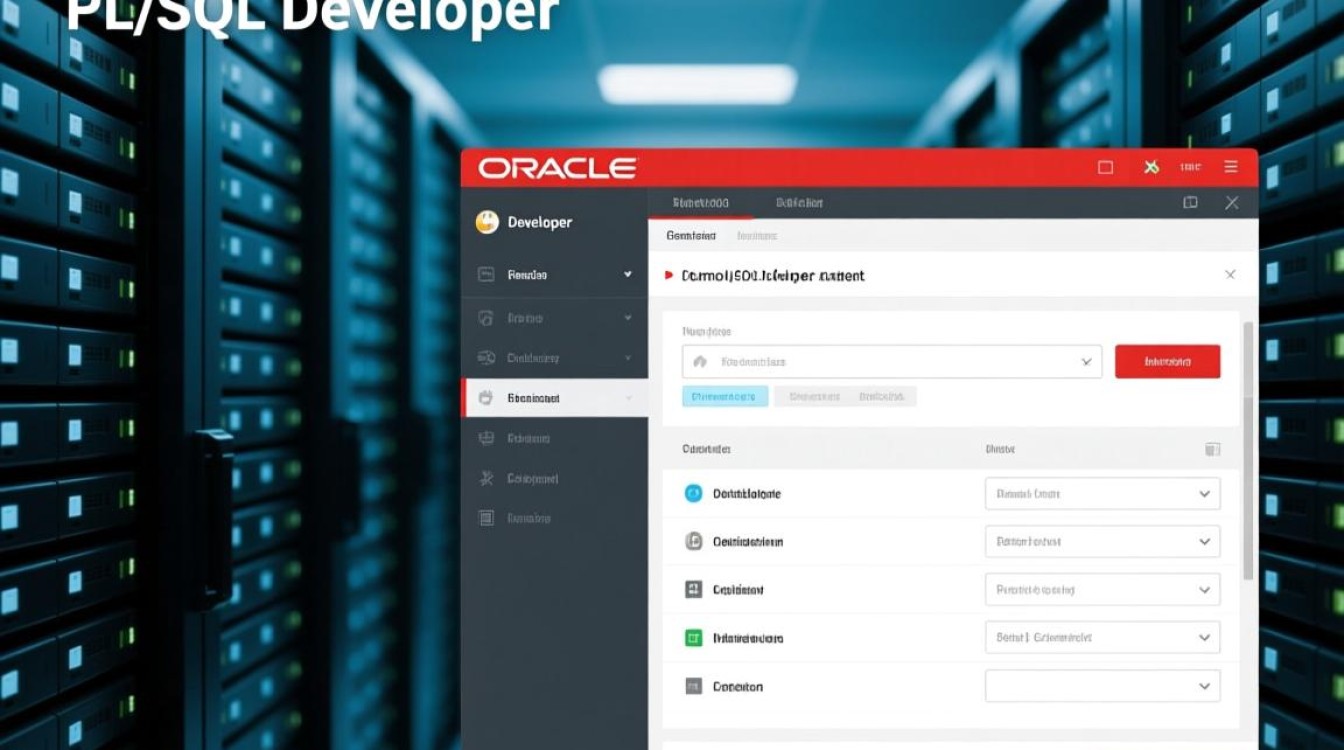Select the dark-text sub-tab below the tab bar
The height and width of the screenshot is (750, 1344).
pos(691,236)
